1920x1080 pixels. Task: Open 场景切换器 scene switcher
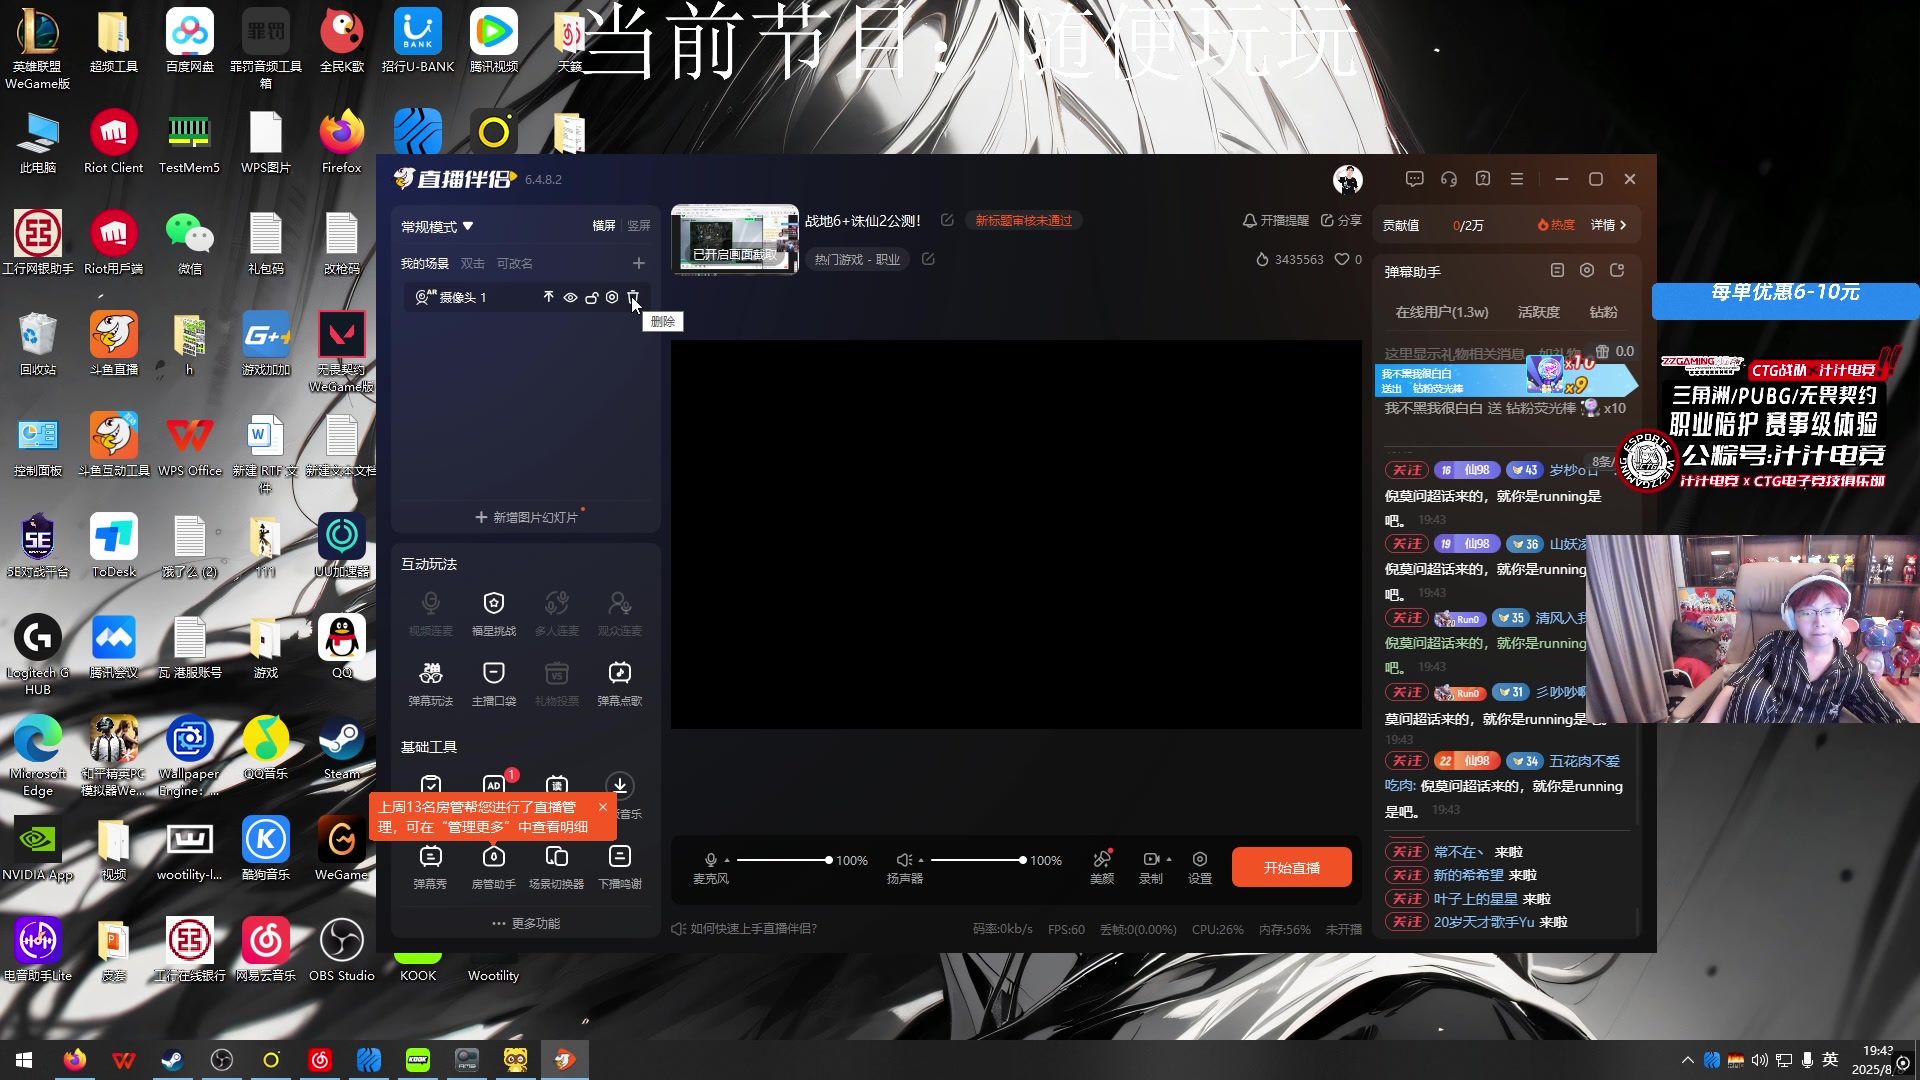tap(557, 866)
